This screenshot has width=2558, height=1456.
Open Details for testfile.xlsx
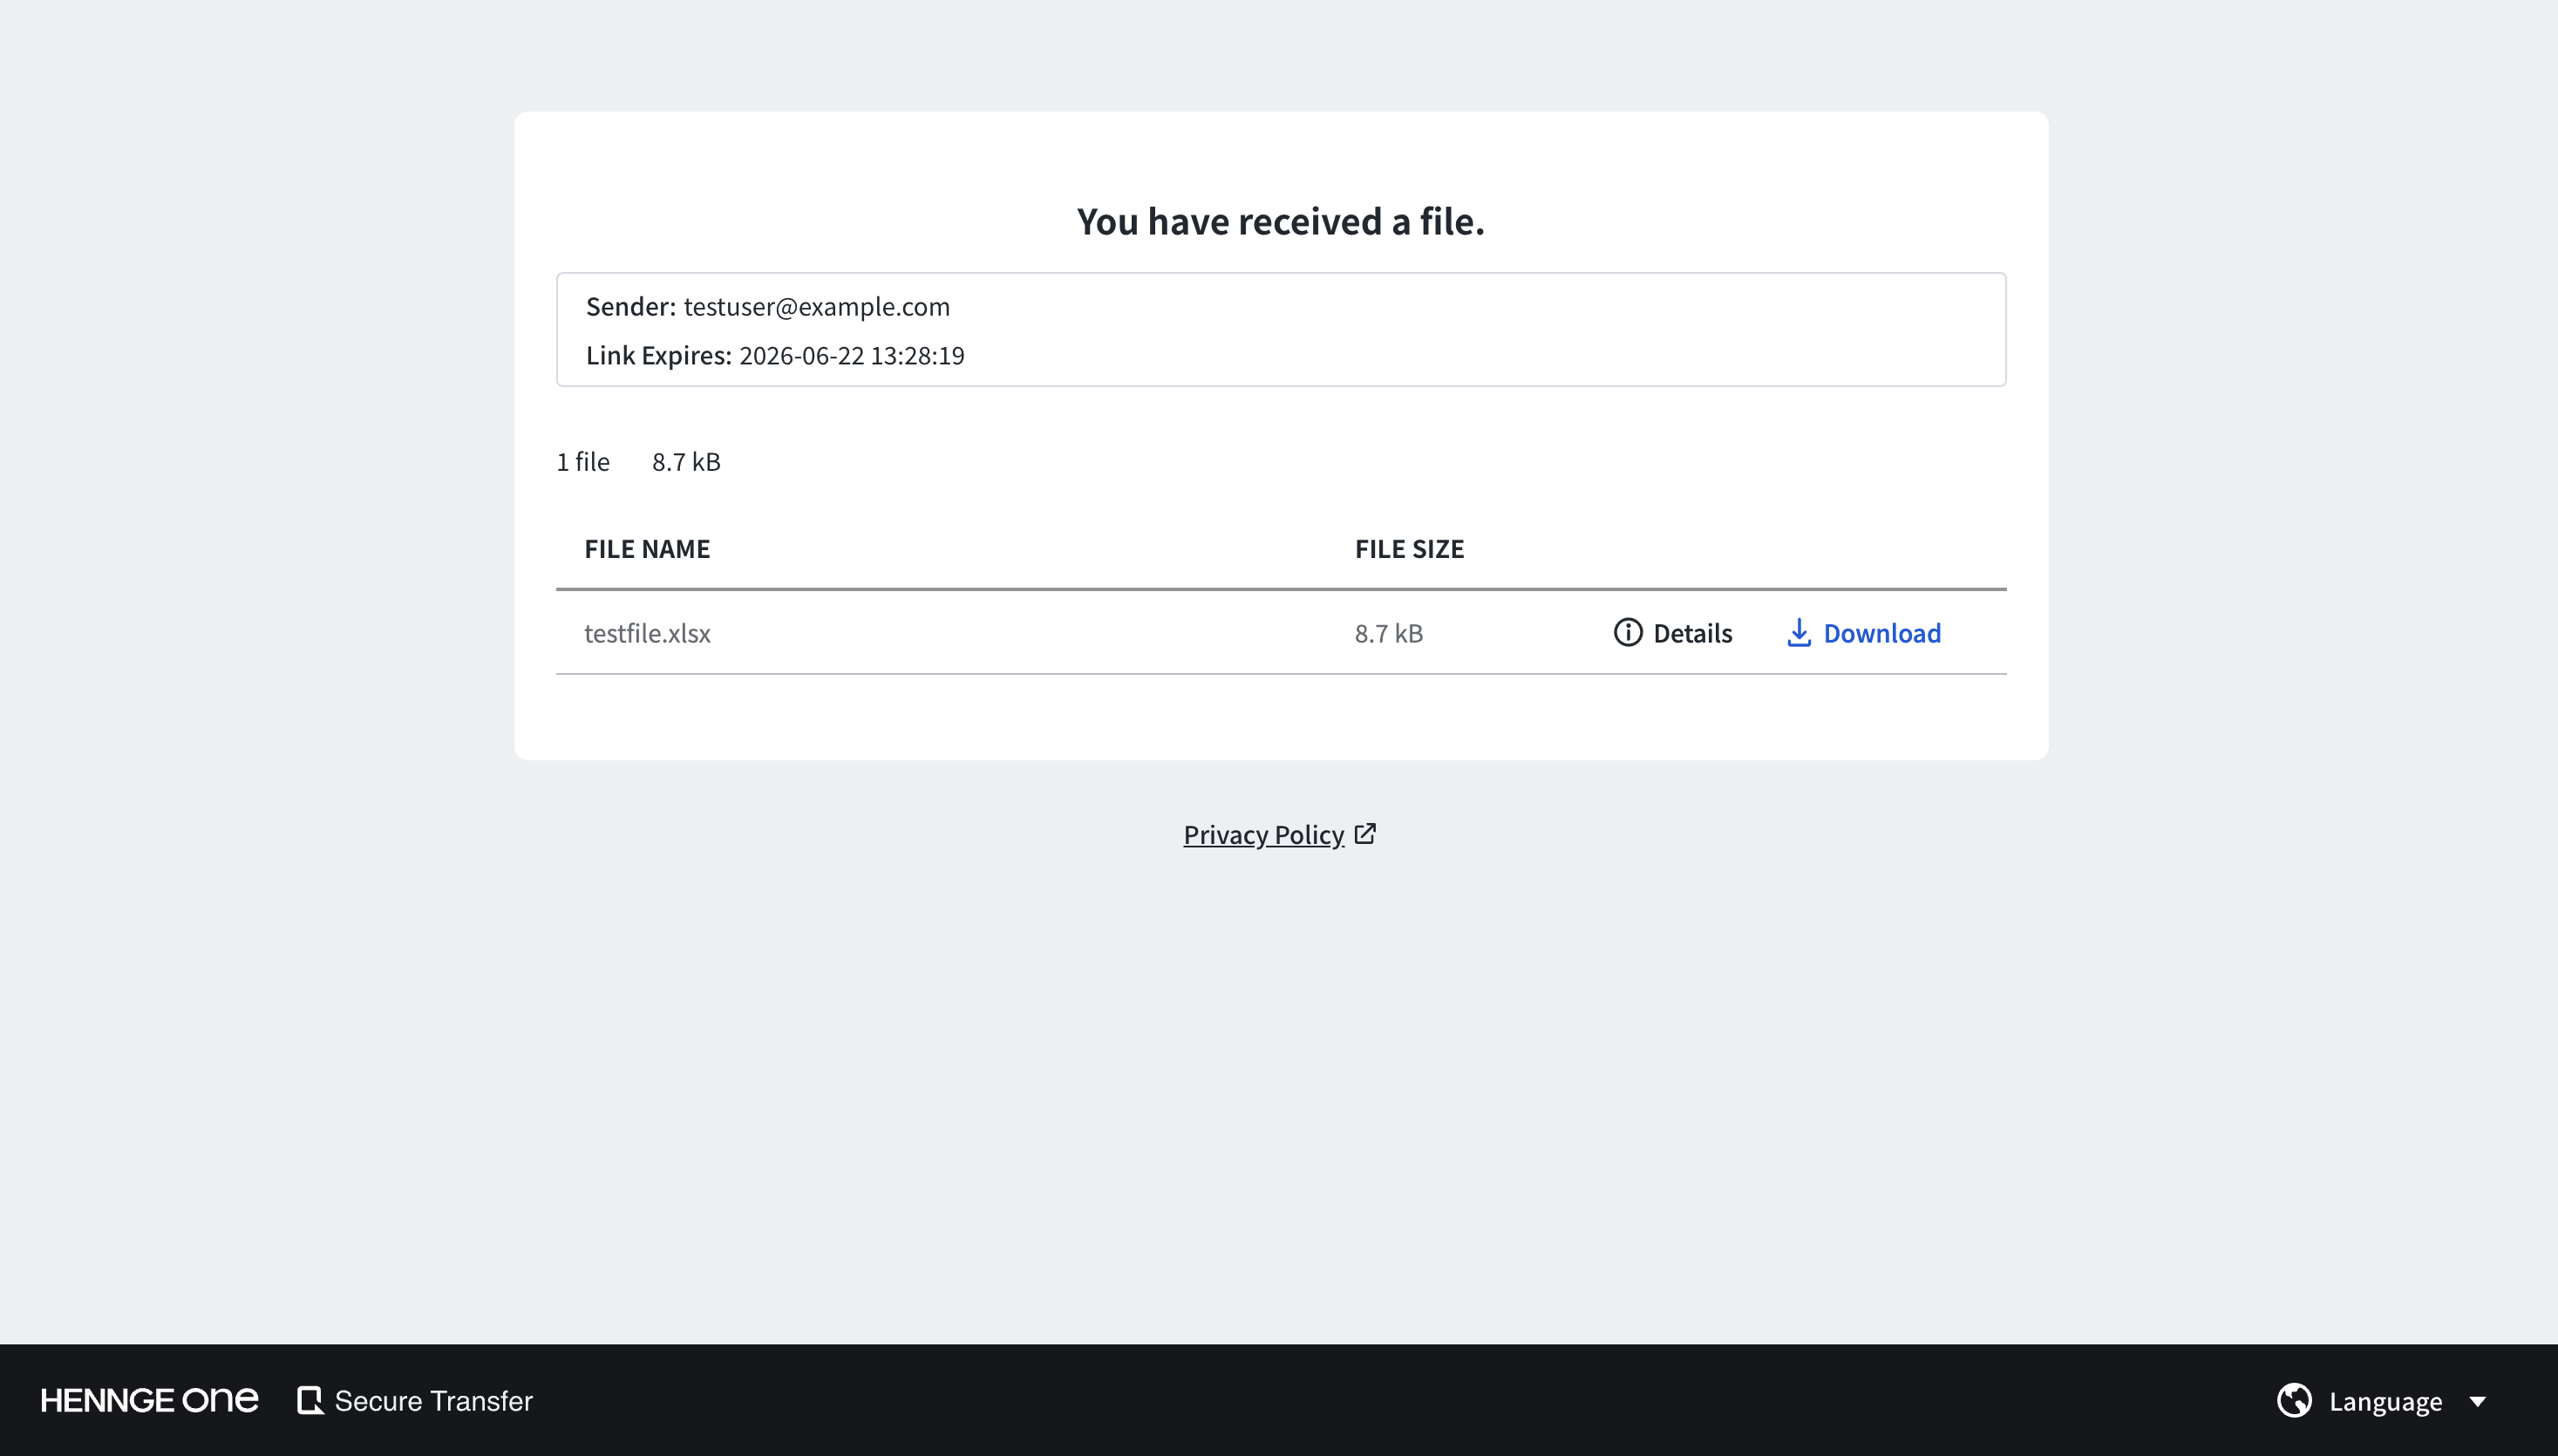pyautogui.click(x=1673, y=633)
